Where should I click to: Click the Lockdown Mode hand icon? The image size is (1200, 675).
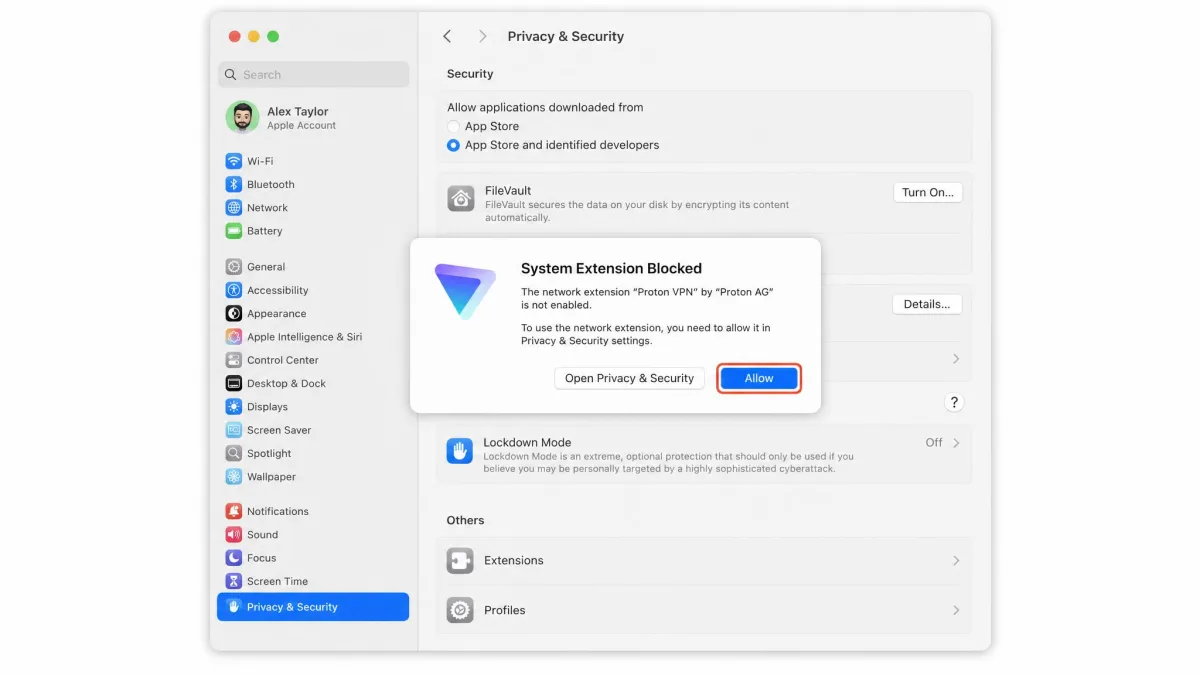click(460, 451)
